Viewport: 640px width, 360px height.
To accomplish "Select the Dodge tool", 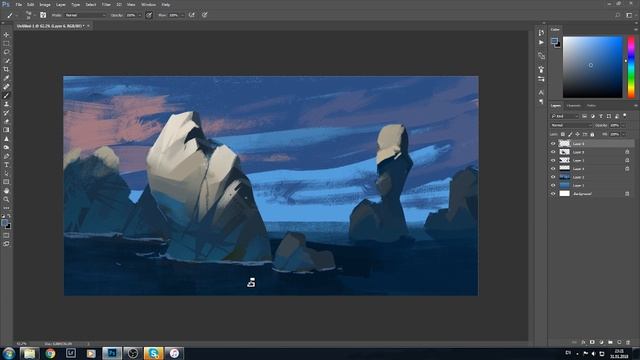I will [x=6, y=147].
